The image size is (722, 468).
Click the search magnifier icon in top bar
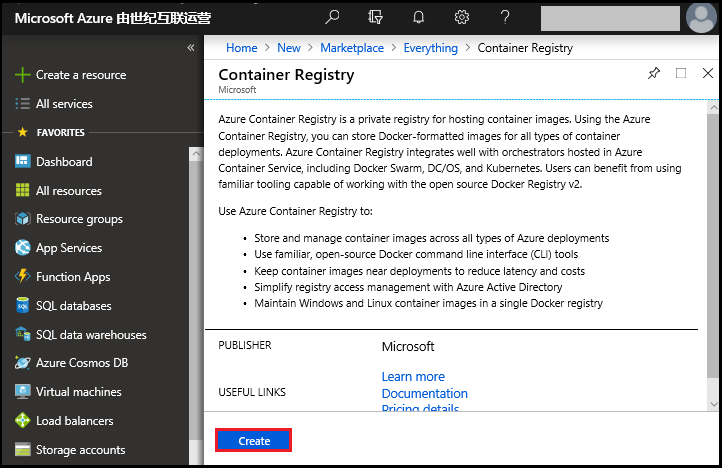pos(333,17)
